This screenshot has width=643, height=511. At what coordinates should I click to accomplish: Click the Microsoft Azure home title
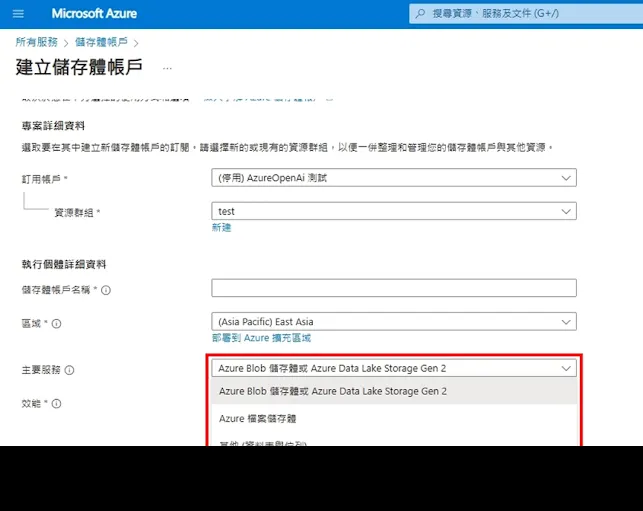94,14
